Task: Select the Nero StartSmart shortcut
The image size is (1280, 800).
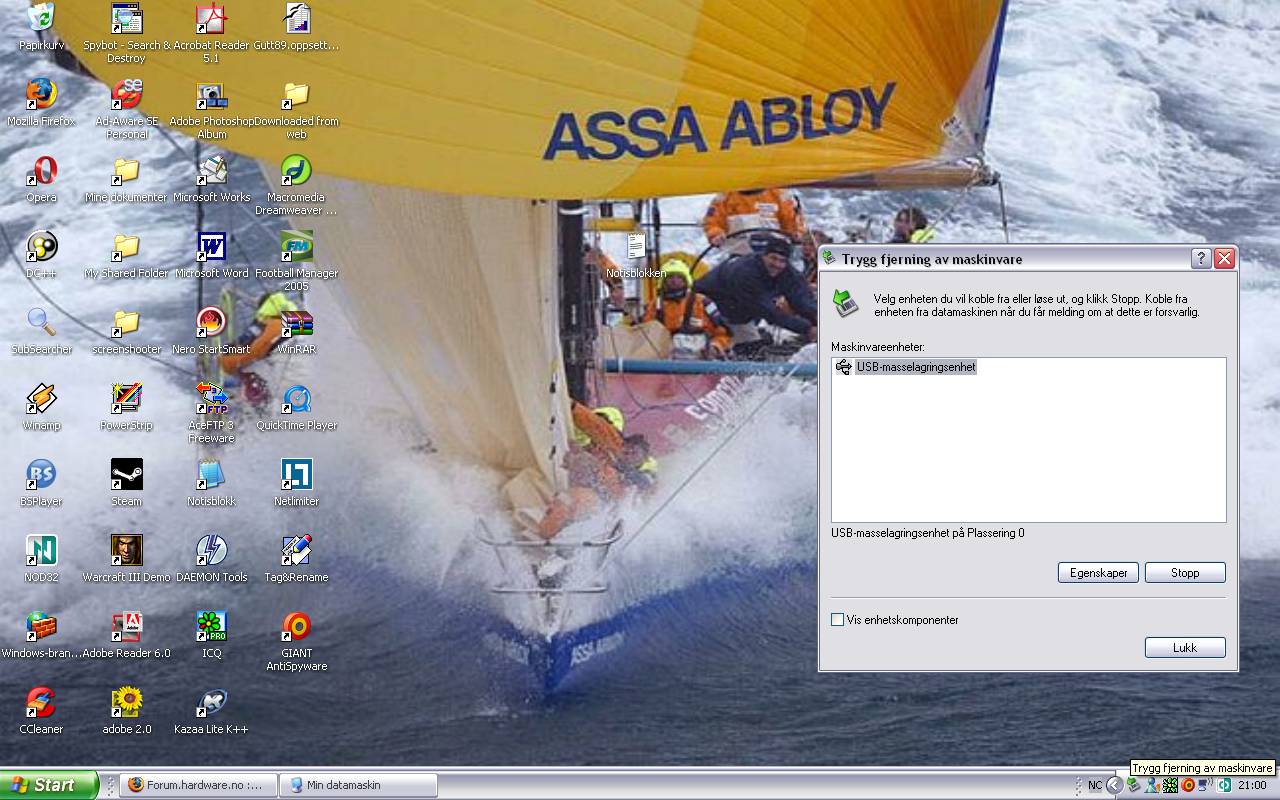Action: [x=211, y=324]
